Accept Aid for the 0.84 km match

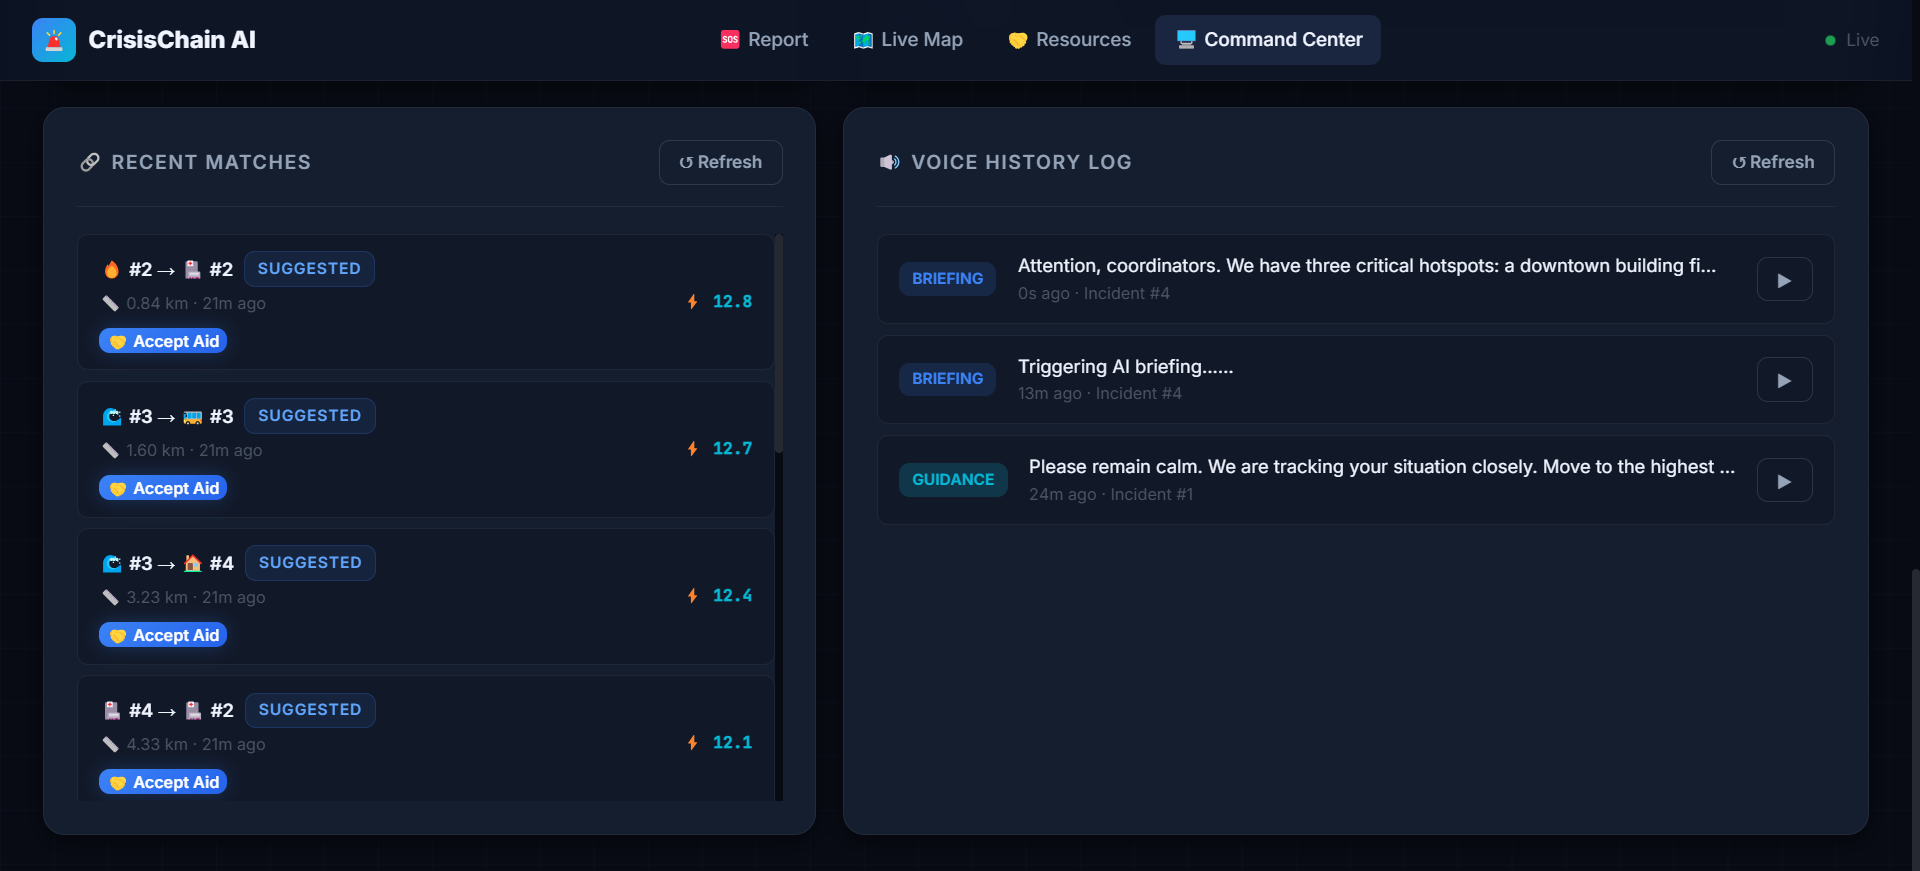[163, 341]
